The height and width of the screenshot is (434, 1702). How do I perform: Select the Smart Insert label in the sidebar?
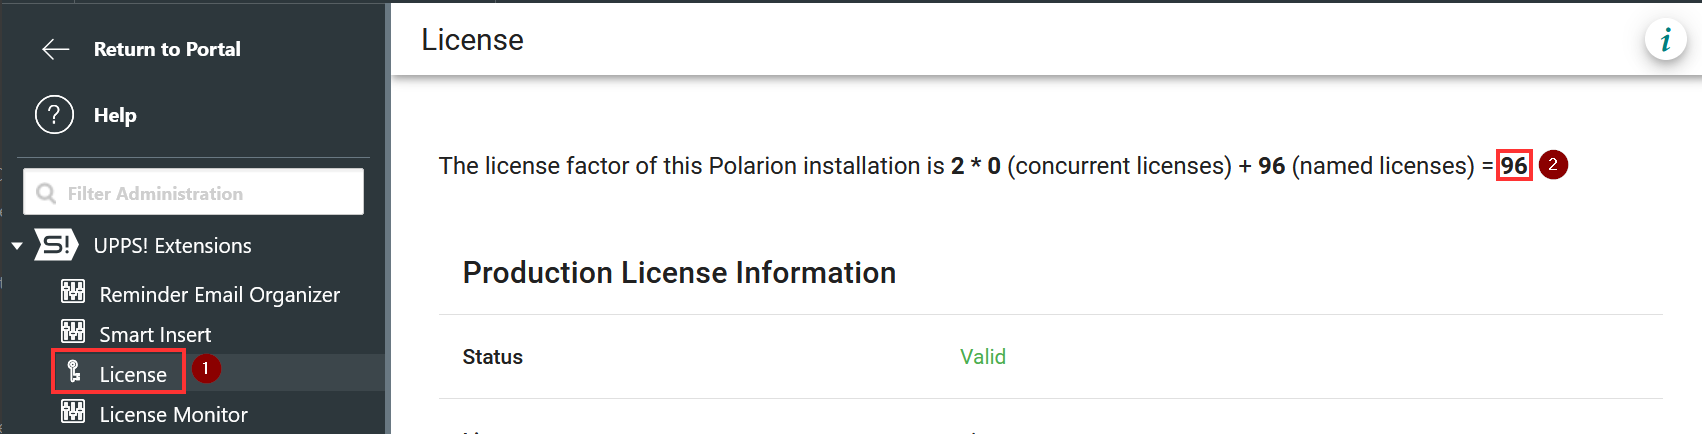(155, 334)
